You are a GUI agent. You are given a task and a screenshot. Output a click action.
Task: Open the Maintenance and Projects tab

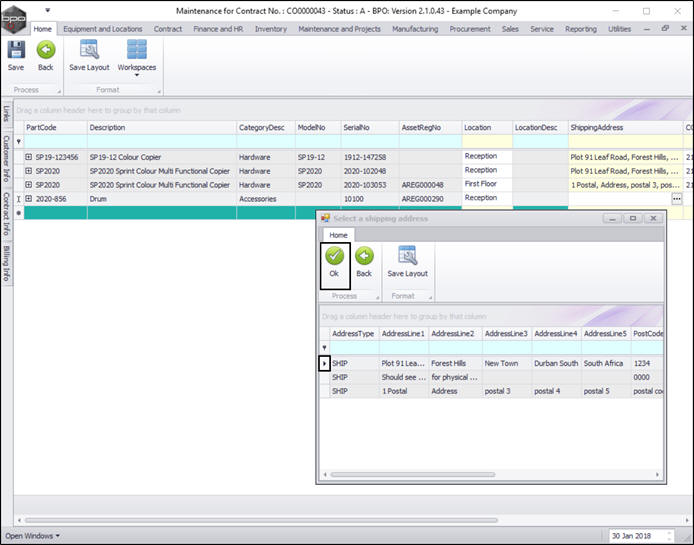pos(339,29)
